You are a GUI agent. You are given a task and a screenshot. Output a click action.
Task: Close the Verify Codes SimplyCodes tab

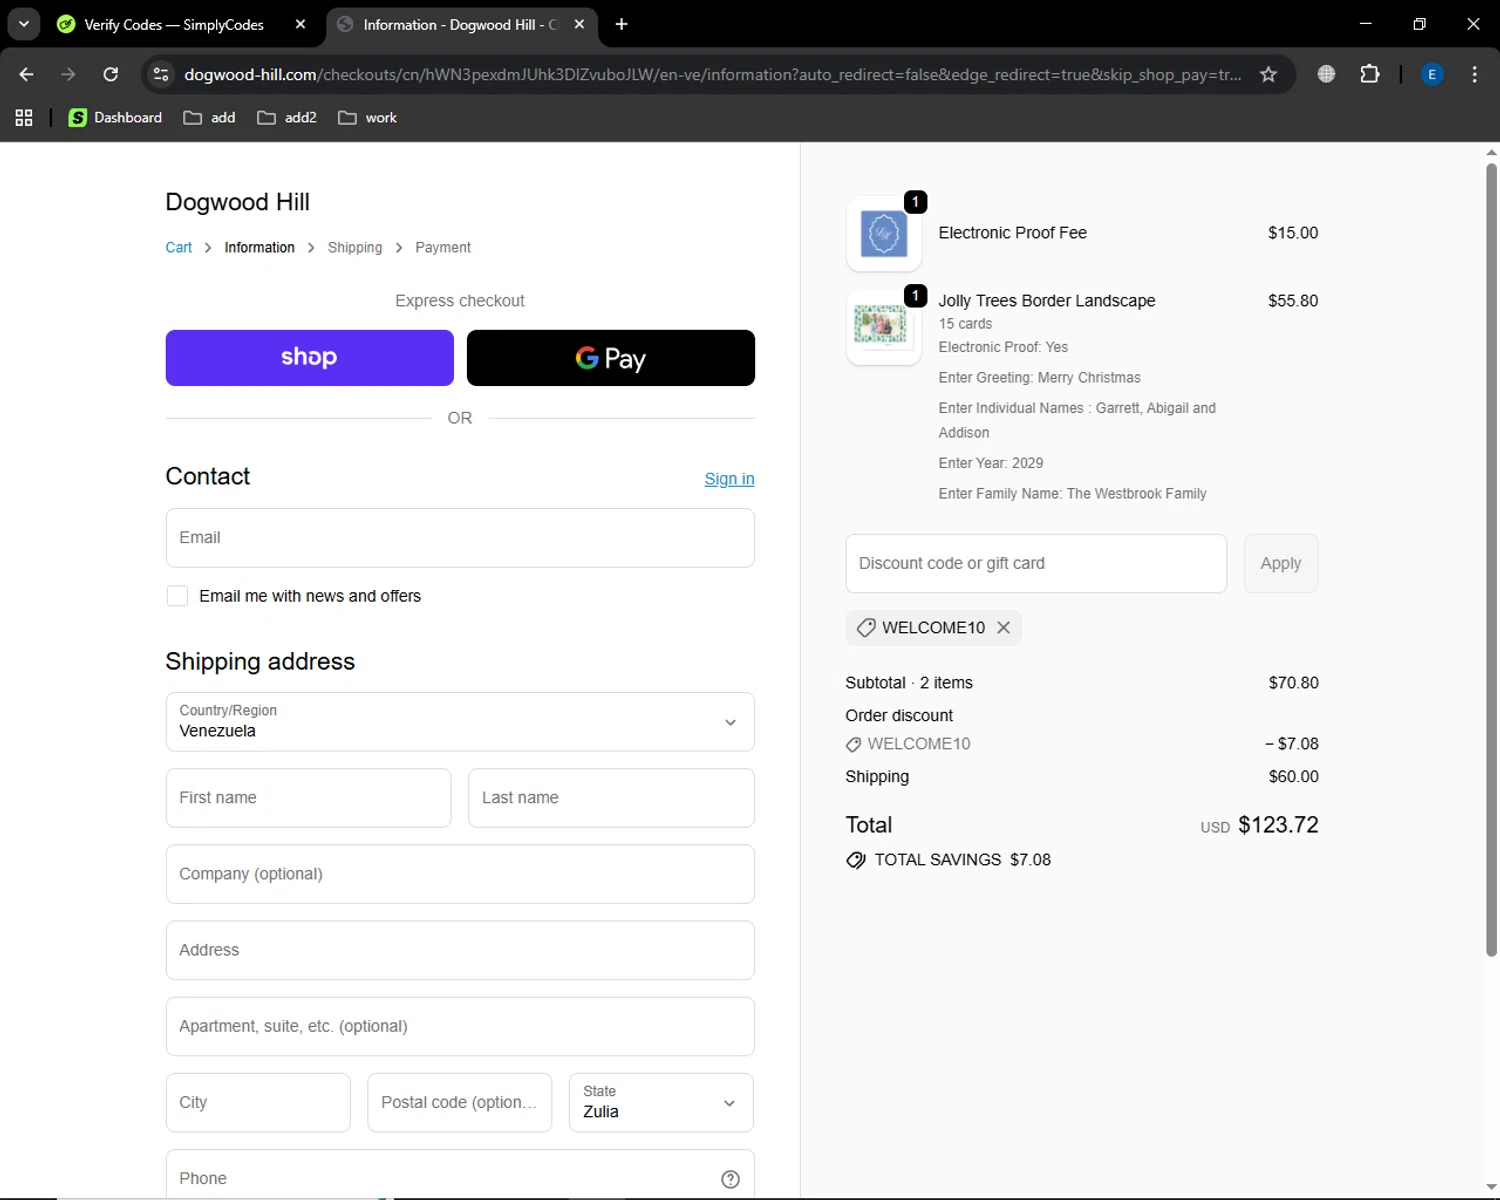point(300,24)
